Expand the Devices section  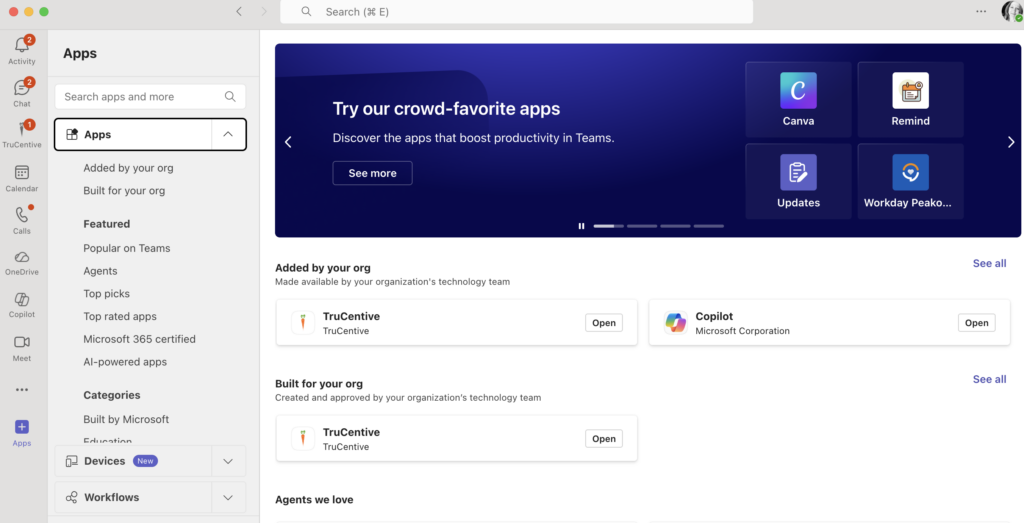pos(228,461)
